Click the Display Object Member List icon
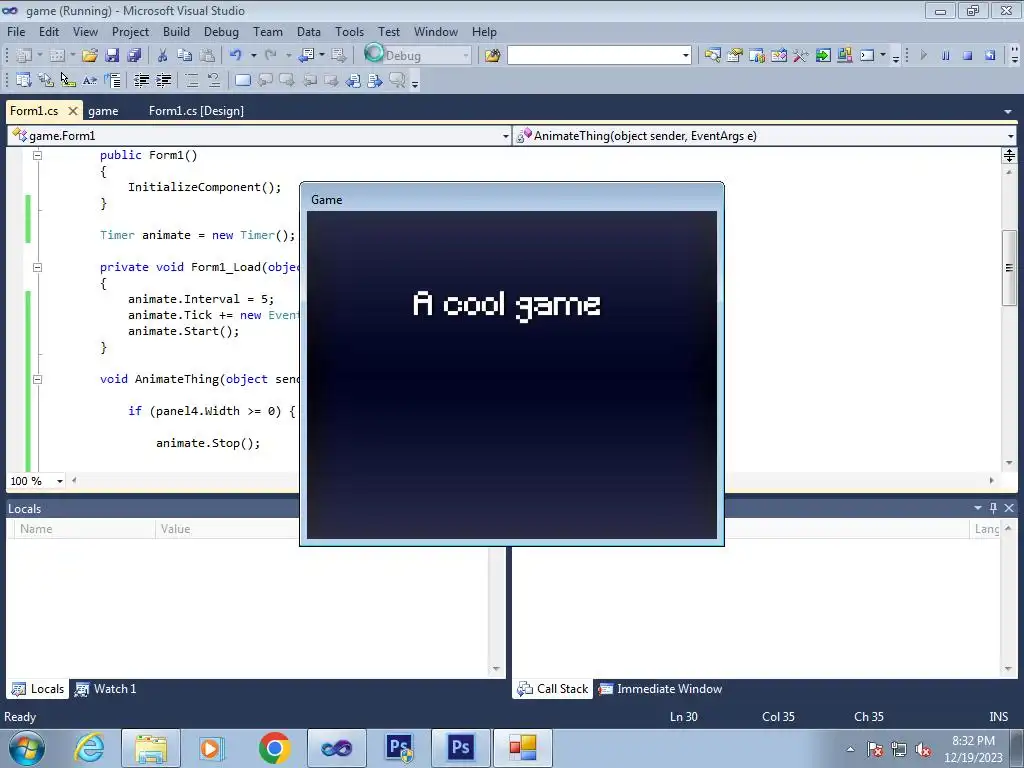The height and width of the screenshot is (768, 1024). (24, 80)
